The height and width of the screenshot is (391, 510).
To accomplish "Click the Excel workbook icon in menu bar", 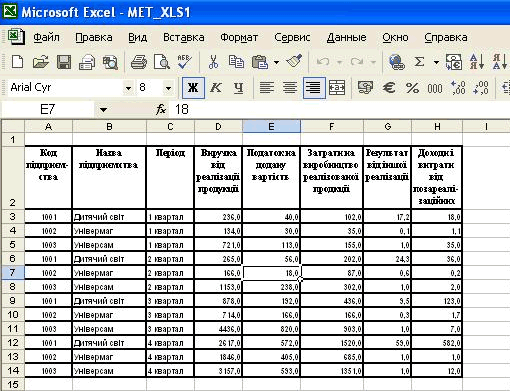I will point(16,37).
